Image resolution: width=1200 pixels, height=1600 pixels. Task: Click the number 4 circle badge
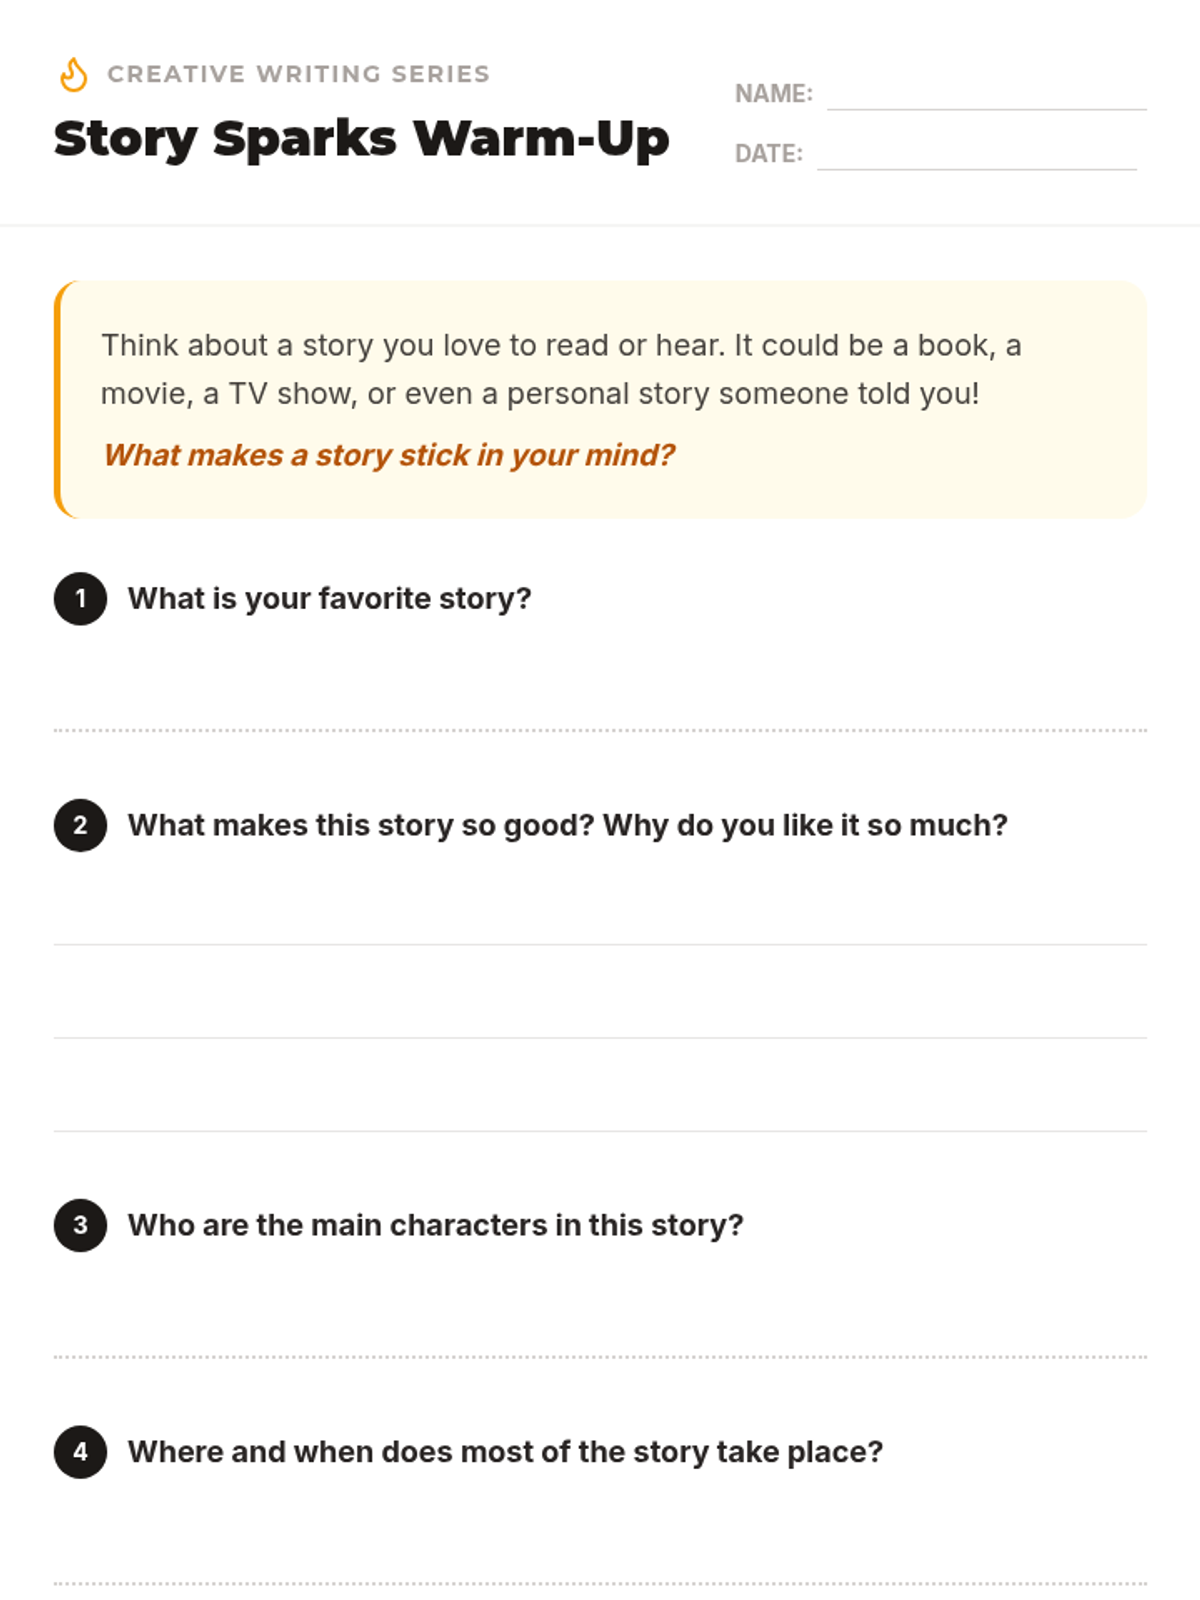pyautogui.click(x=80, y=1452)
